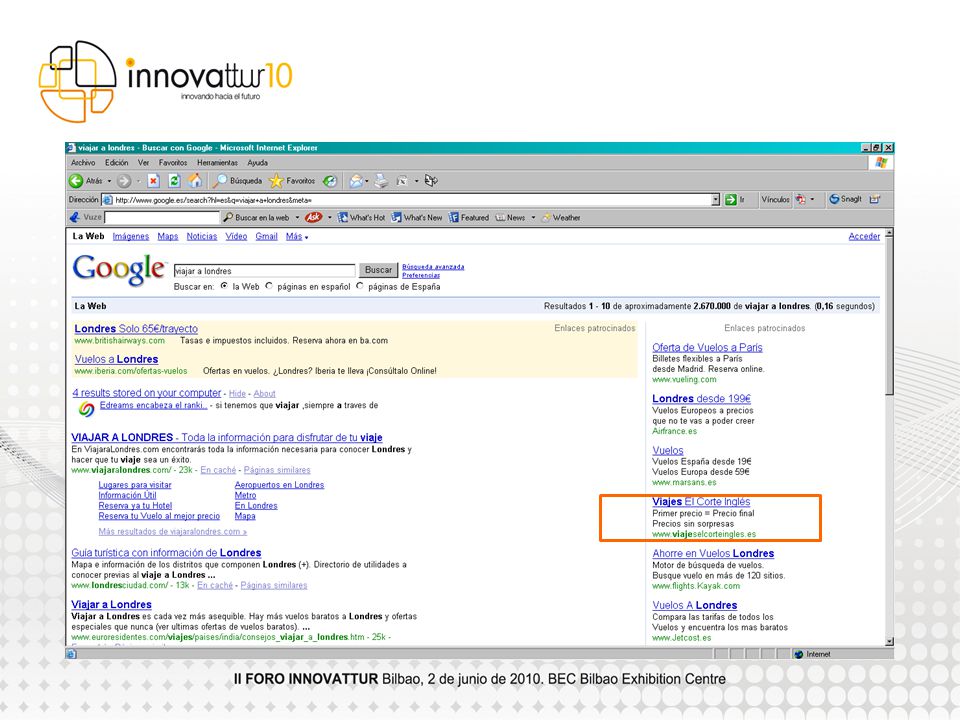The height and width of the screenshot is (720, 960).
Task: Open the Preferencias link
Action: point(421,276)
